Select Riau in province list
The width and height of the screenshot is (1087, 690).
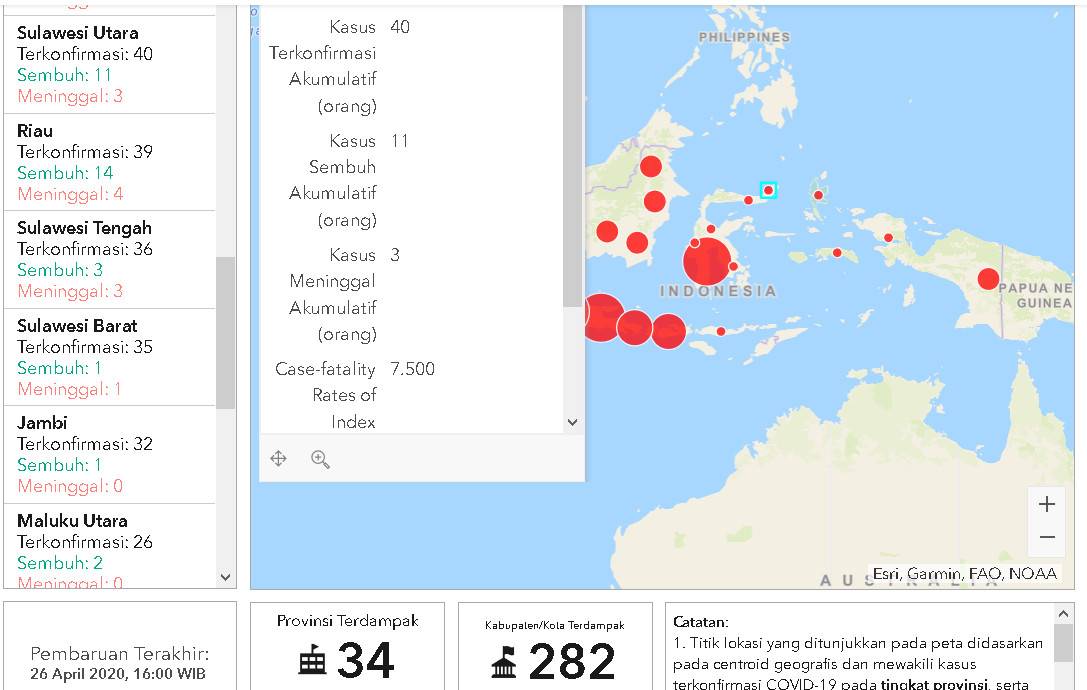coord(110,162)
